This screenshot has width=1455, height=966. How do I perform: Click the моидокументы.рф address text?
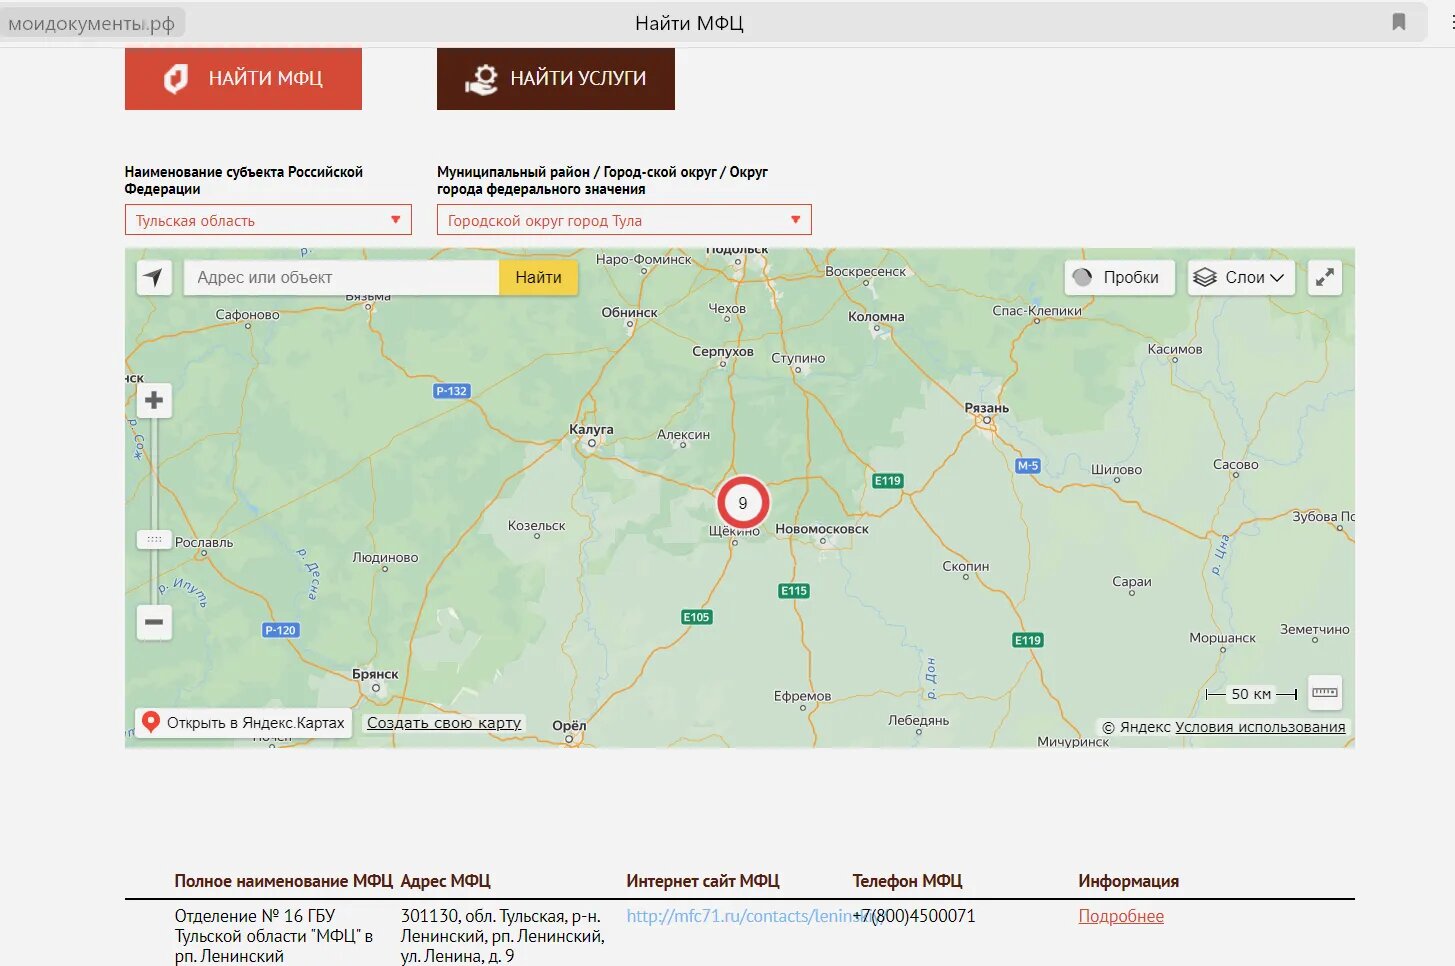pyautogui.click(x=91, y=23)
